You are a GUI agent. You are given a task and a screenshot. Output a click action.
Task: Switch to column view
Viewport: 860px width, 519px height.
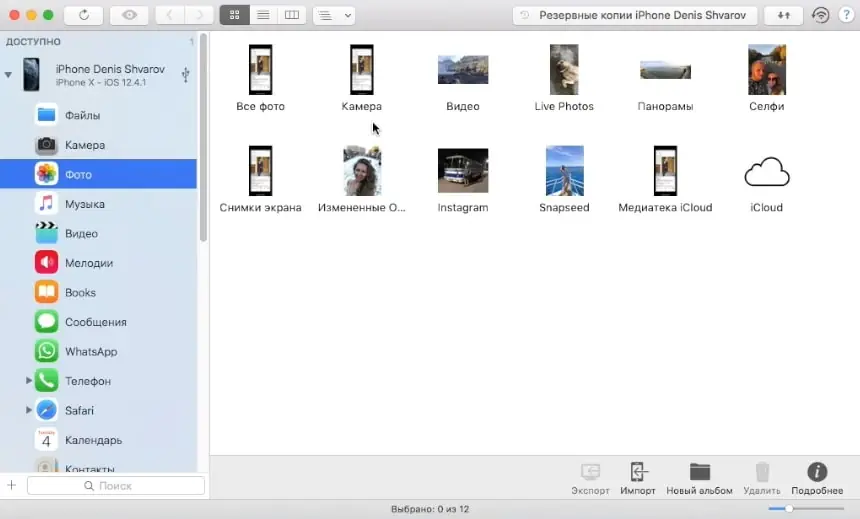tap(292, 15)
